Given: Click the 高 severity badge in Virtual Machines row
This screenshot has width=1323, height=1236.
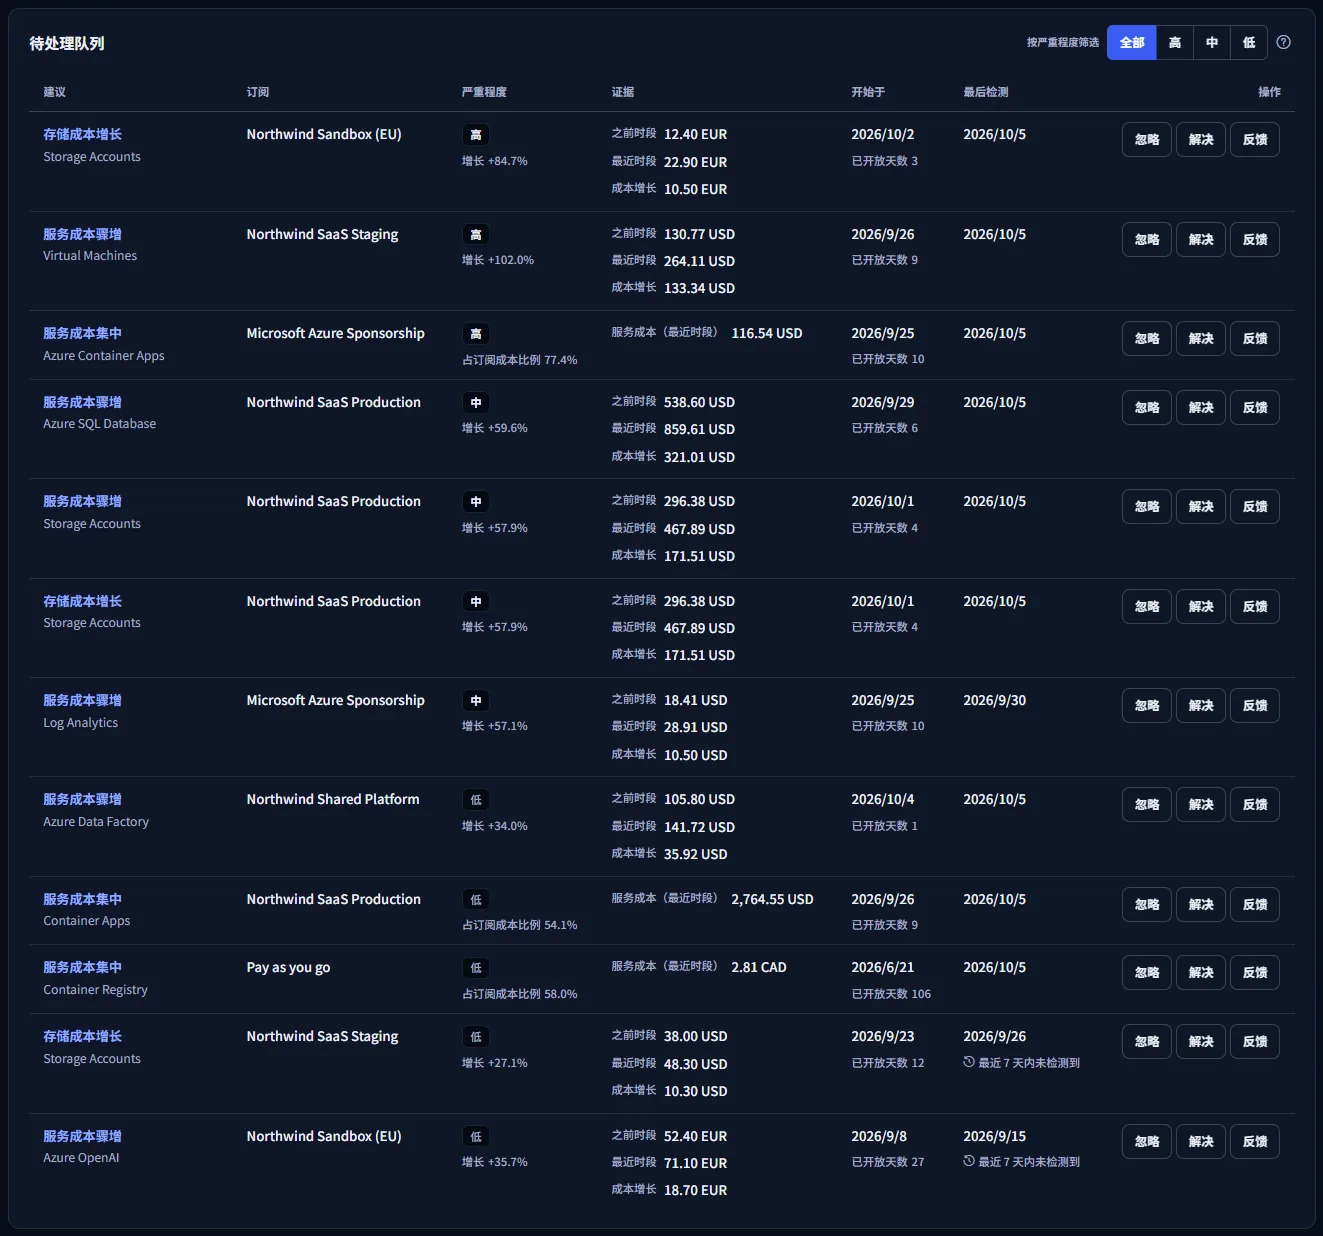Looking at the screenshot, I should pos(476,235).
